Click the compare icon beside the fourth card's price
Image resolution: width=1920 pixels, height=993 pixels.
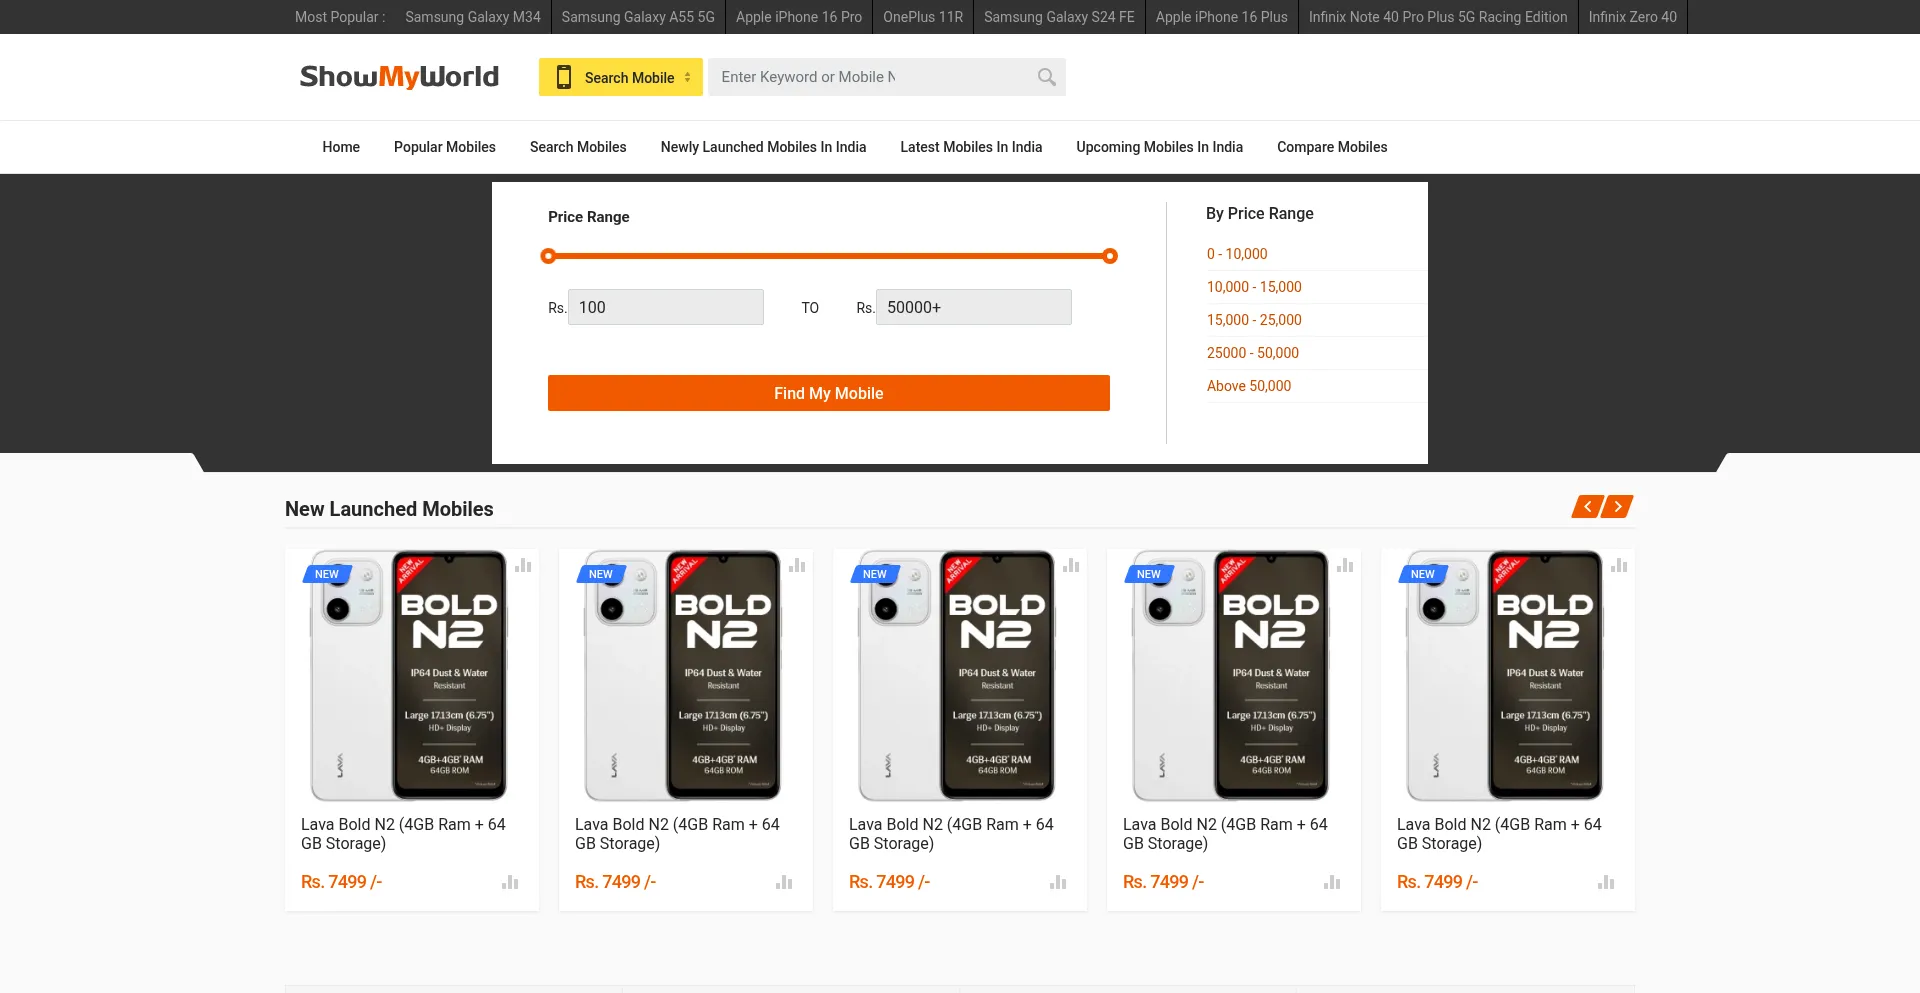tap(1332, 882)
